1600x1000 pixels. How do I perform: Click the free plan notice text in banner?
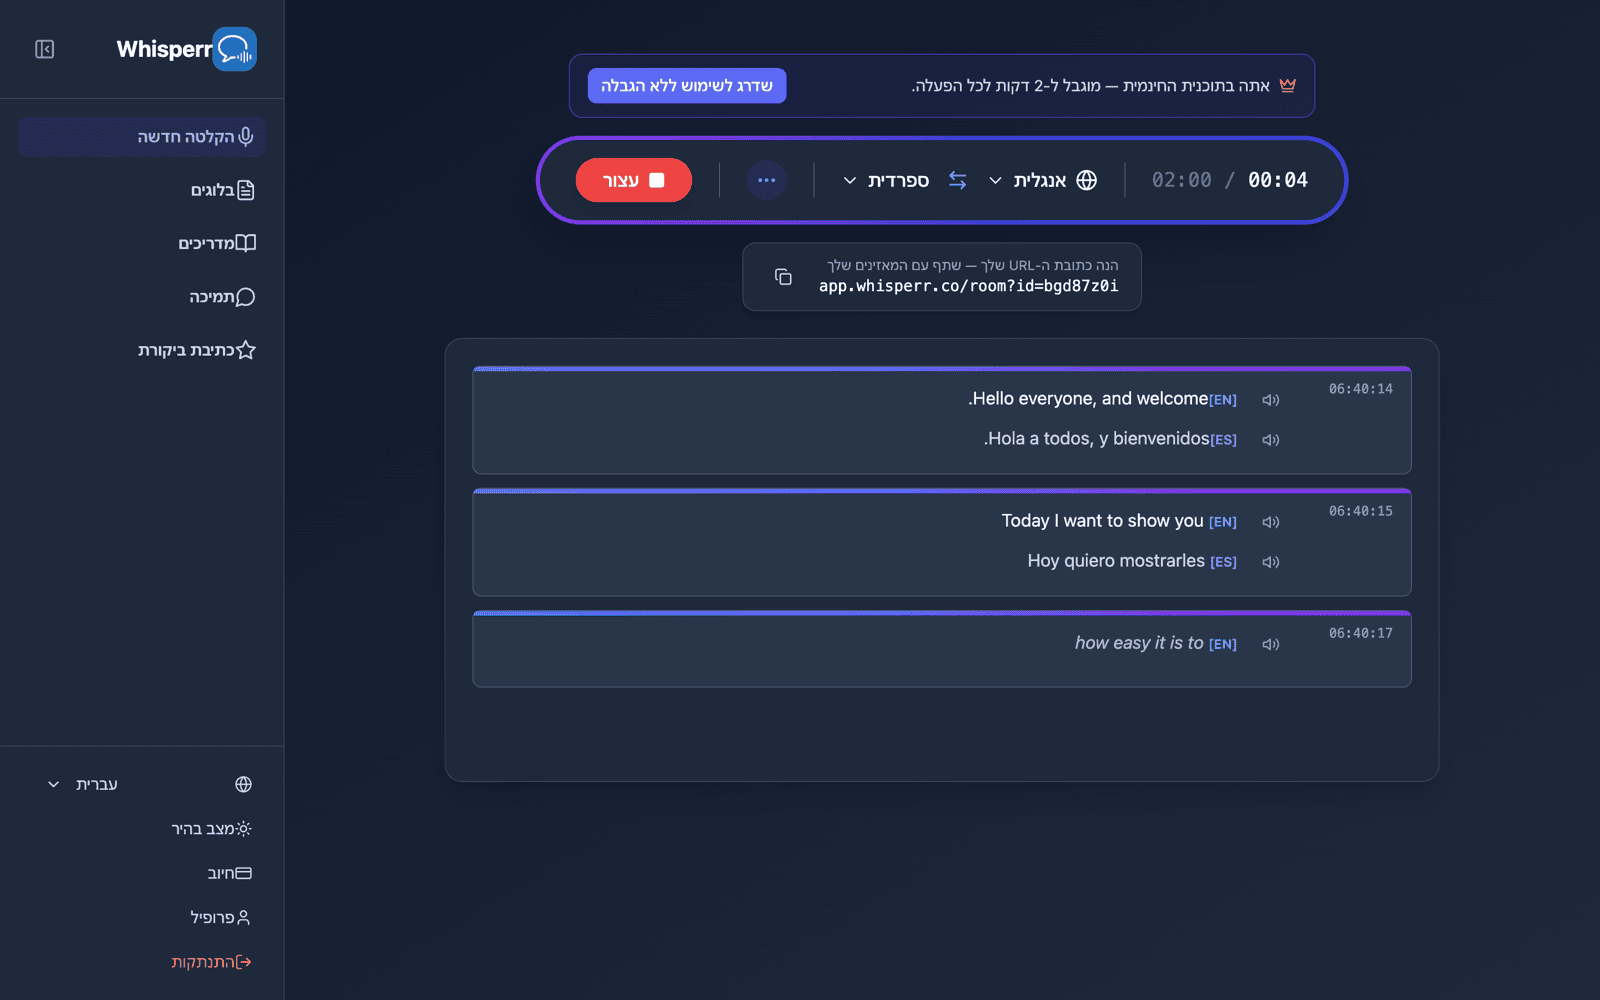(x=1090, y=86)
